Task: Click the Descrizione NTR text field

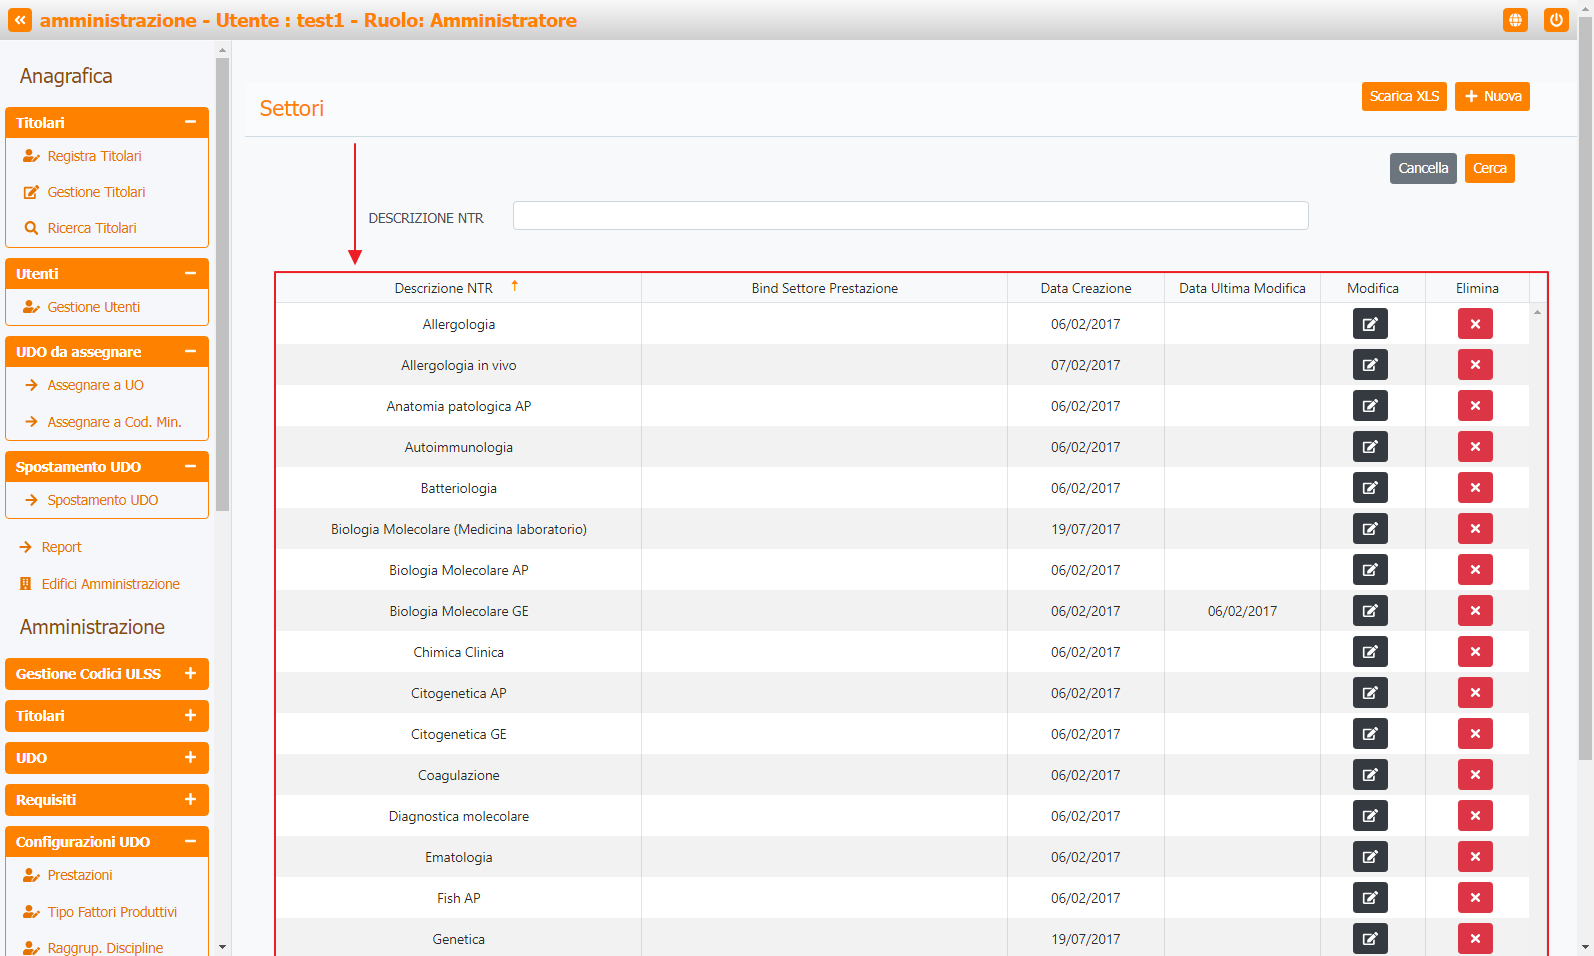Action: (910, 216)
